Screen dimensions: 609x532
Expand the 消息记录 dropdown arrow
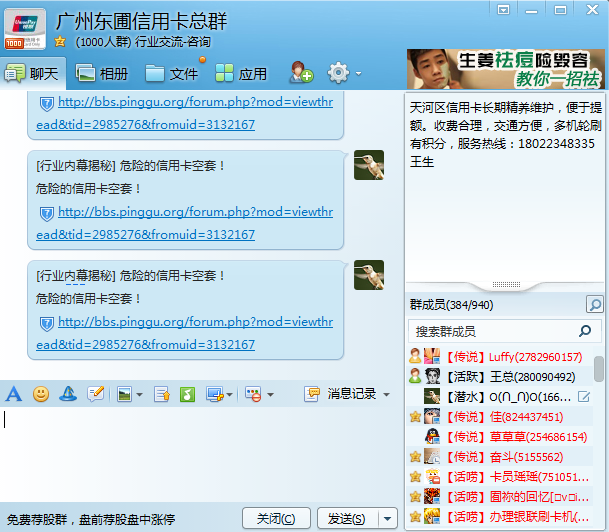[386, 395]
